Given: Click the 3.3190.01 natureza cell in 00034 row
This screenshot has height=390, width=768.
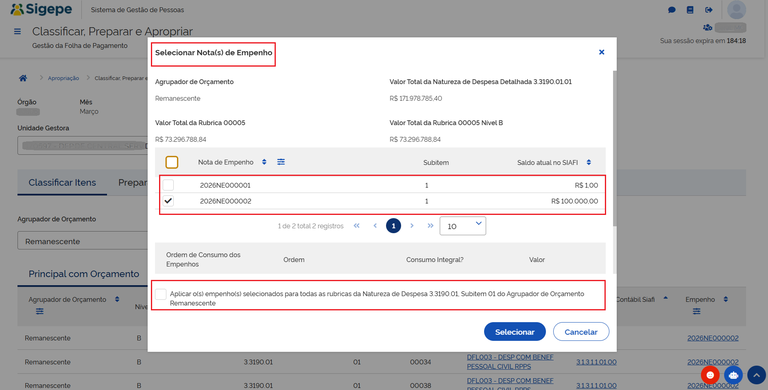Looking at the screenshot, I should [x=258, y=362].
